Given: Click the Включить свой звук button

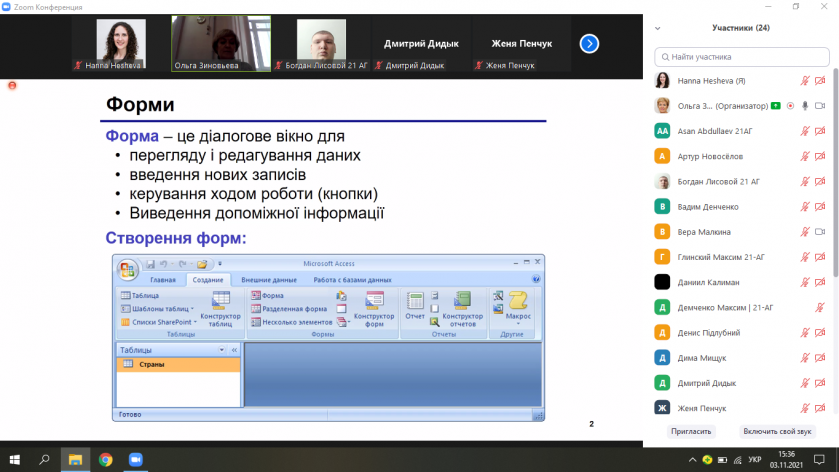Looking at the screenshot, I should [773, 431].
